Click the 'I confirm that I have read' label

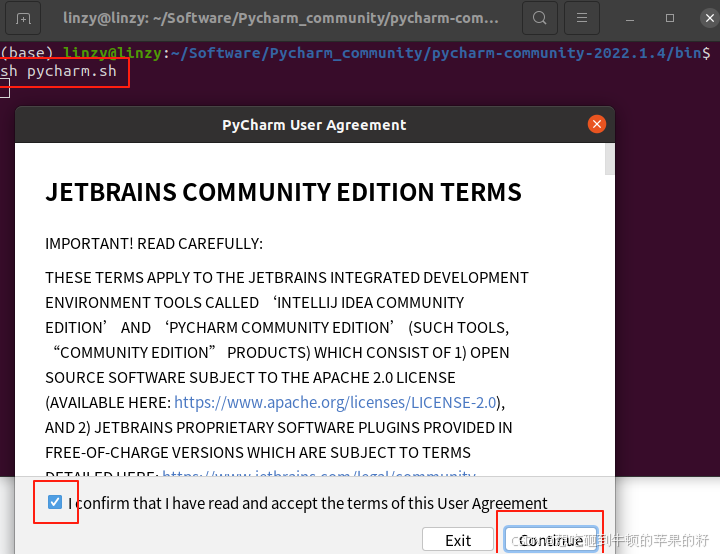(308, 503)
